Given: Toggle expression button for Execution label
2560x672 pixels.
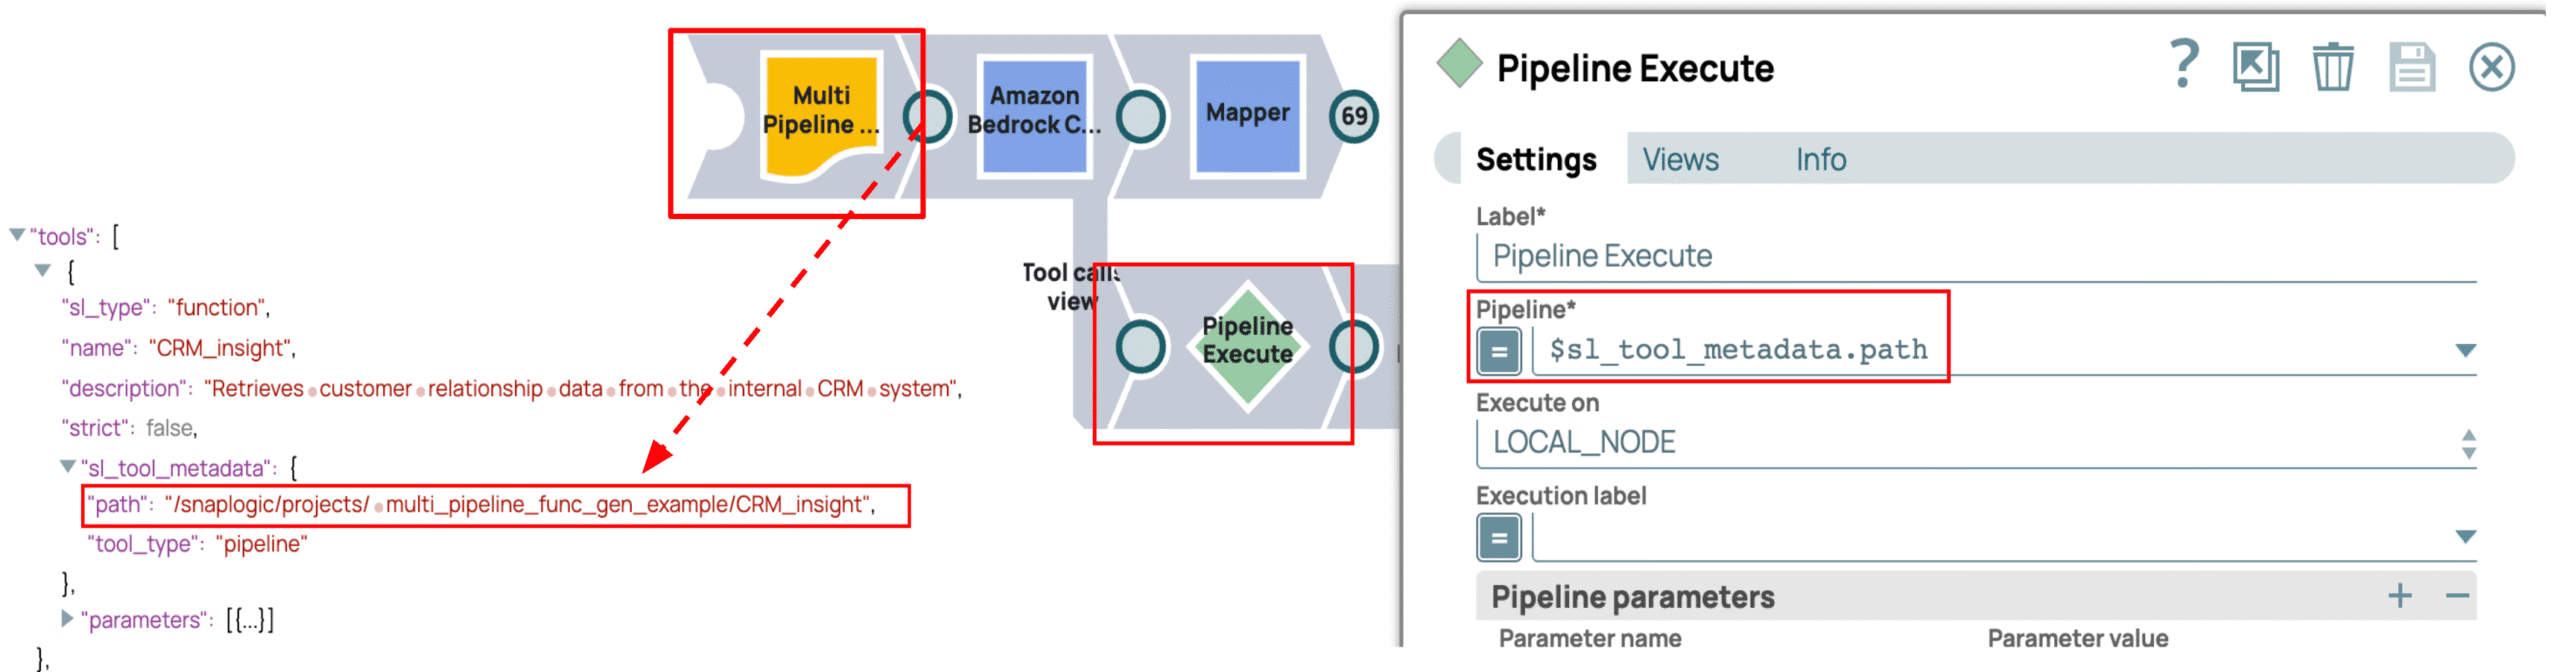Looking at the screenshot, I should point(1498,538).
